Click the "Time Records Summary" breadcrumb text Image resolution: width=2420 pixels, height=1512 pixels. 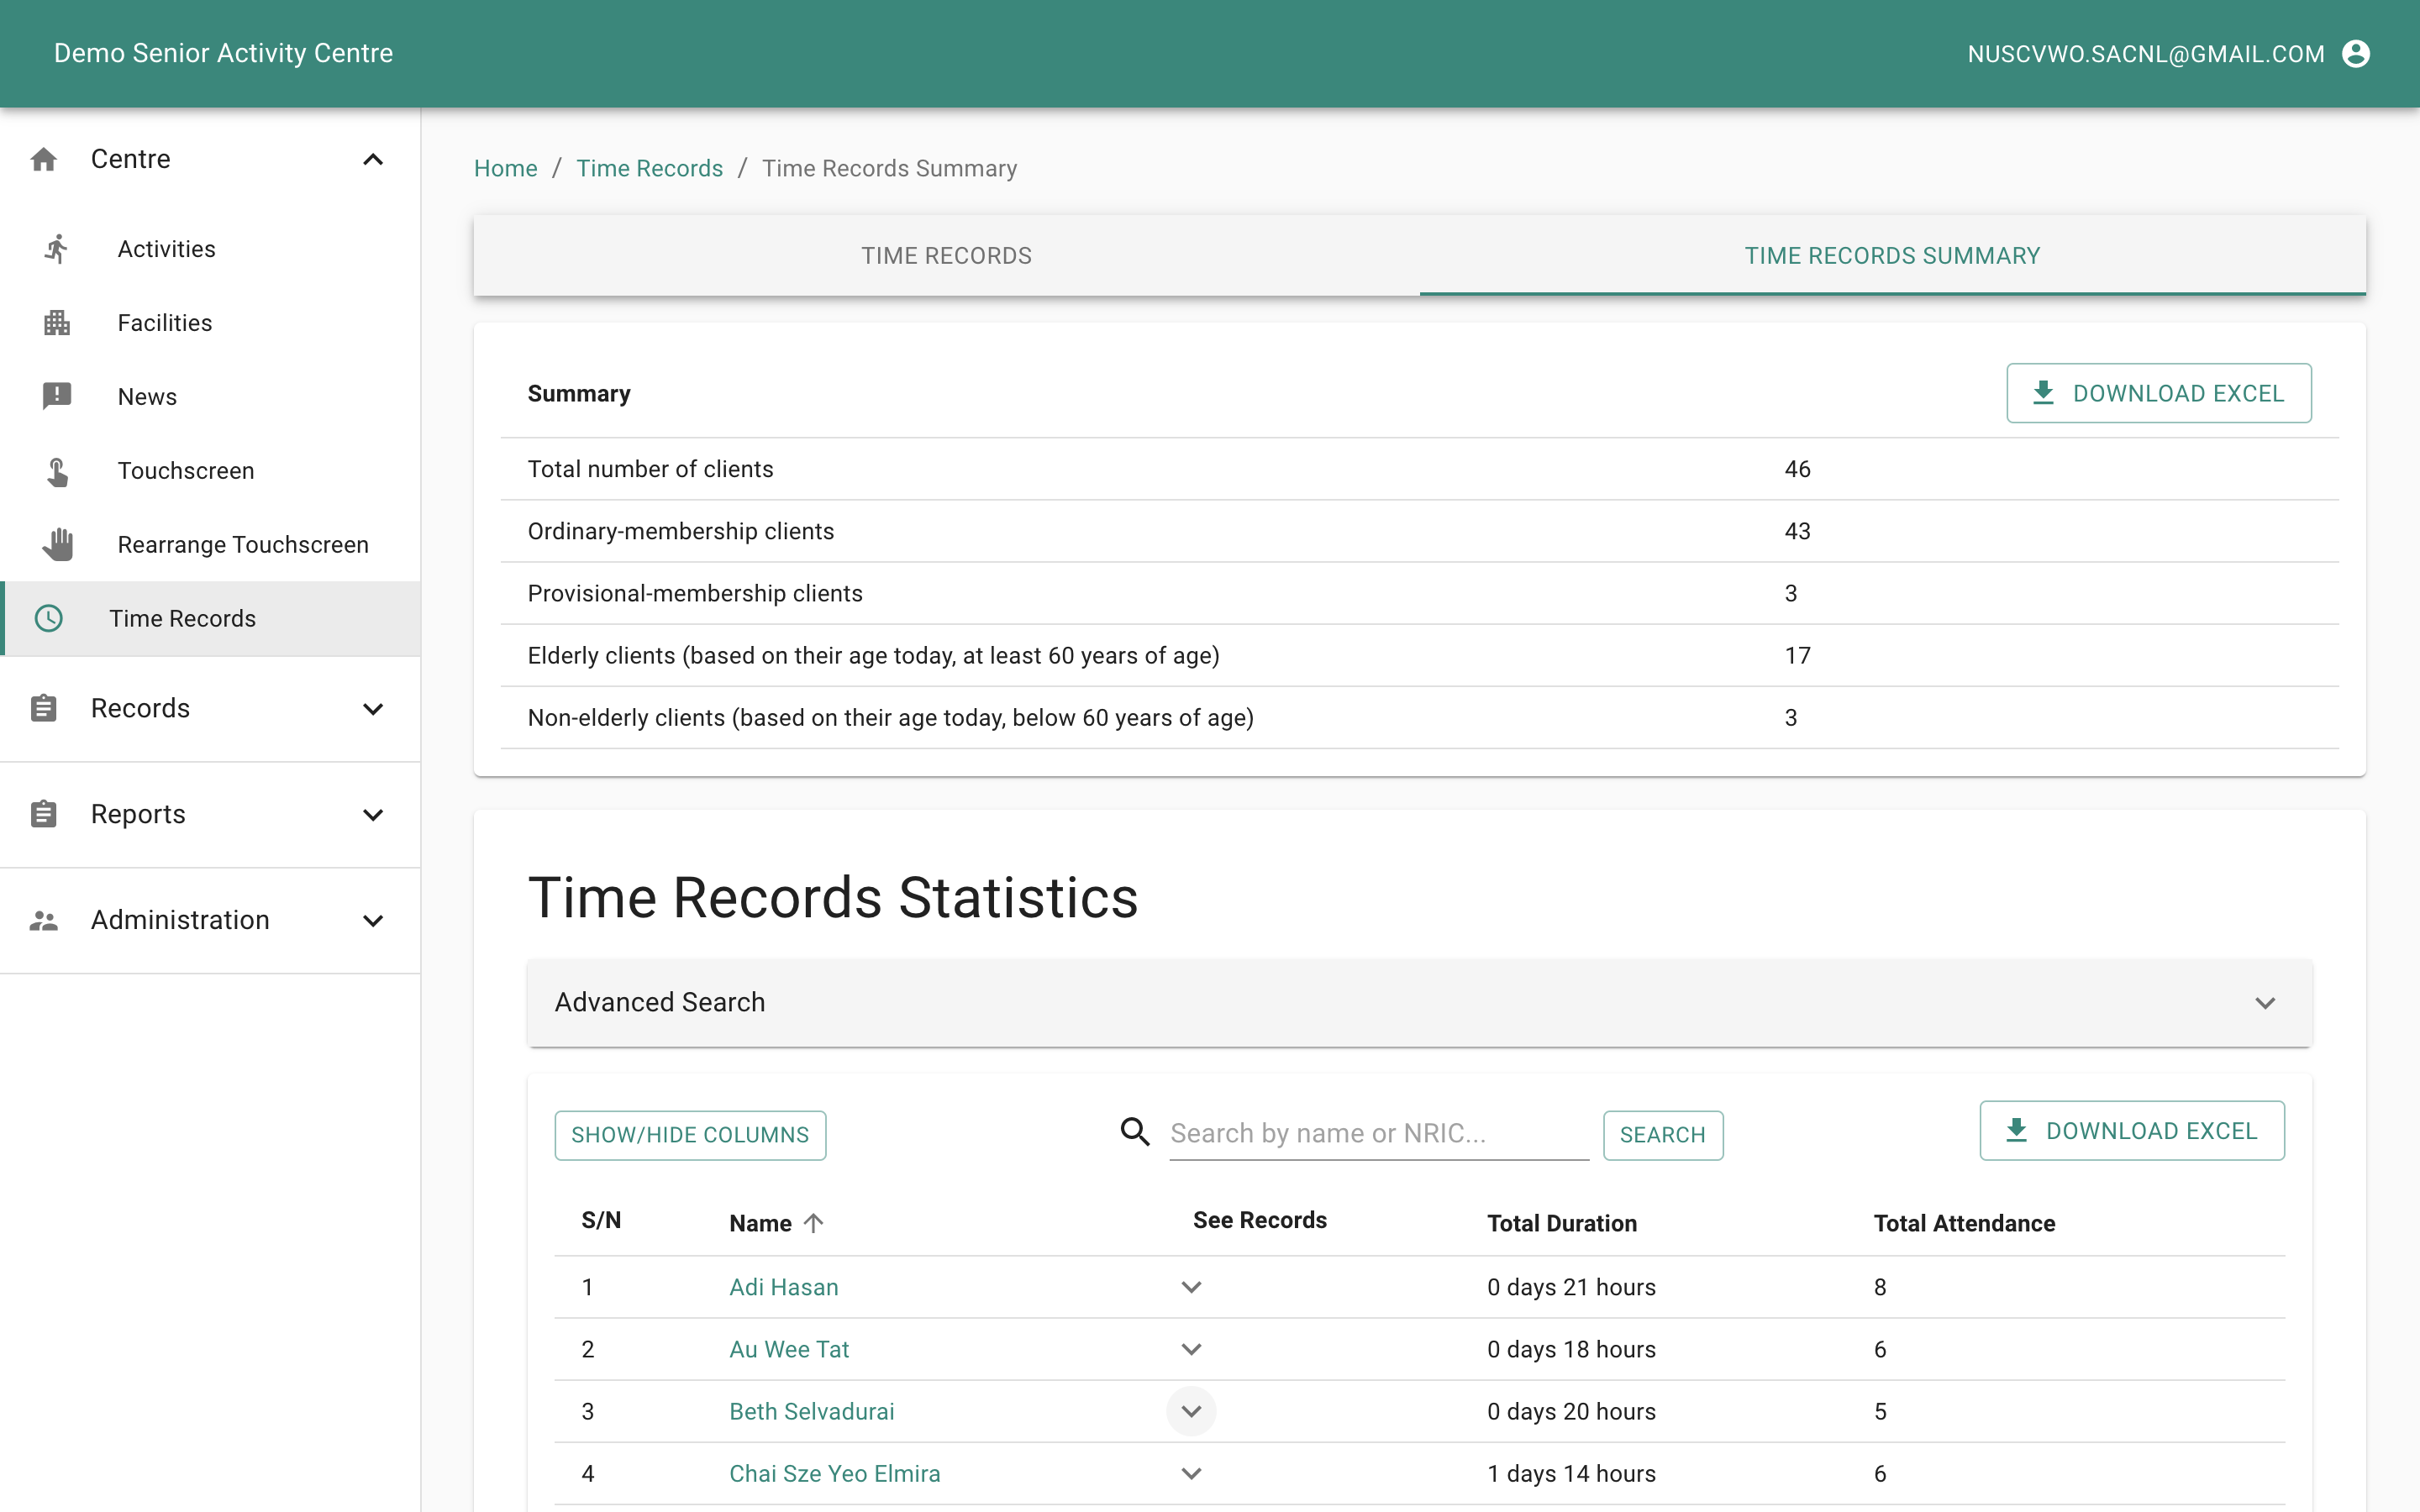pyautogui.click(x=889, y=168)
